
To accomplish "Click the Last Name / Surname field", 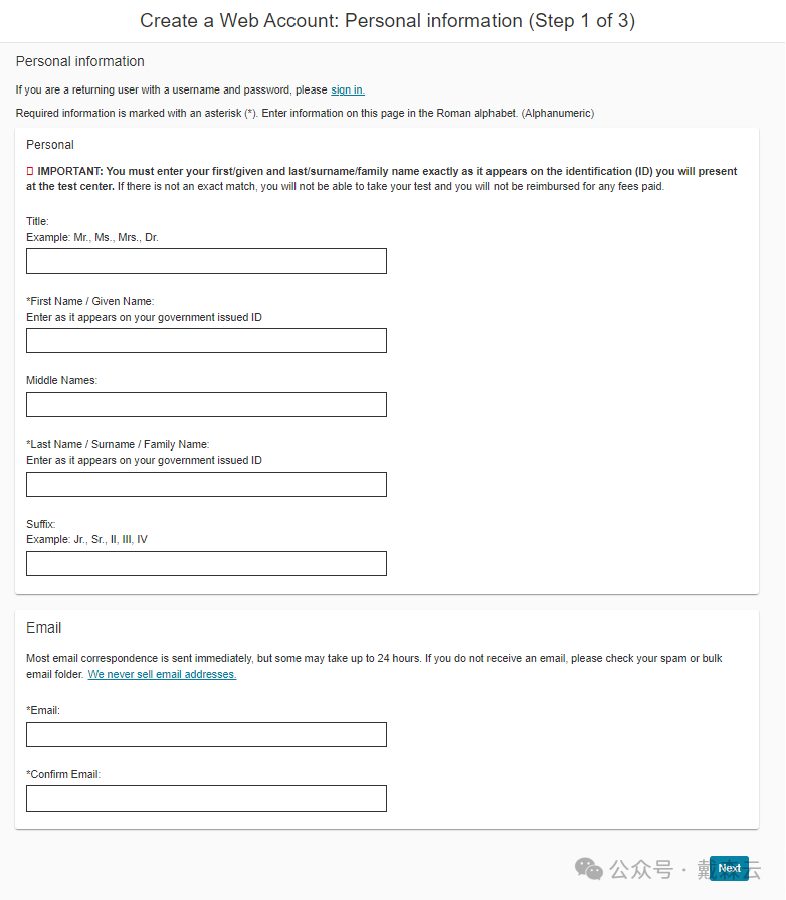I will coord(206,484).
